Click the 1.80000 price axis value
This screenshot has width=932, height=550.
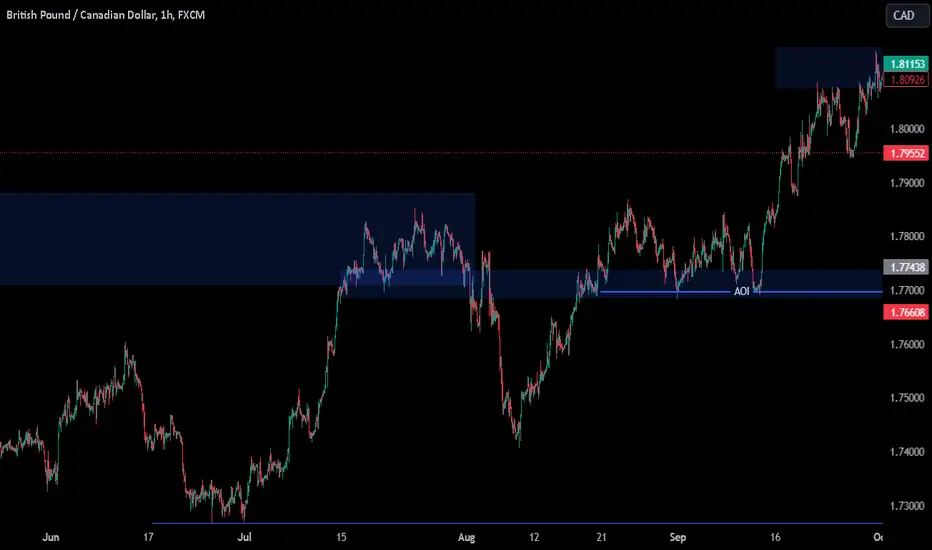pos(907,129)
